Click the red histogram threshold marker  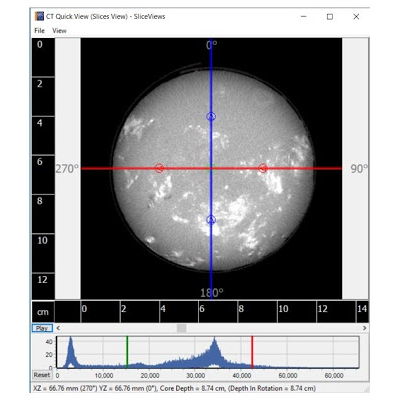click(x=252, y=352)
